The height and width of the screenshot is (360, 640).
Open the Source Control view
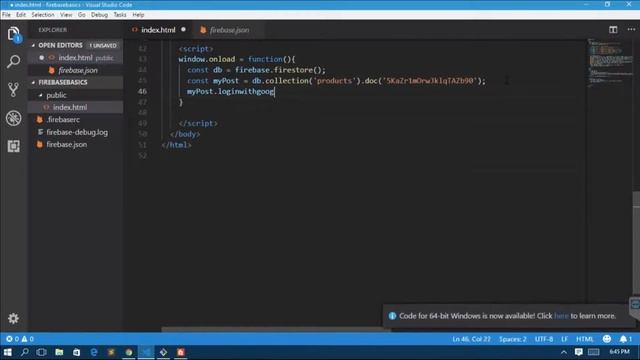[13, 90]
